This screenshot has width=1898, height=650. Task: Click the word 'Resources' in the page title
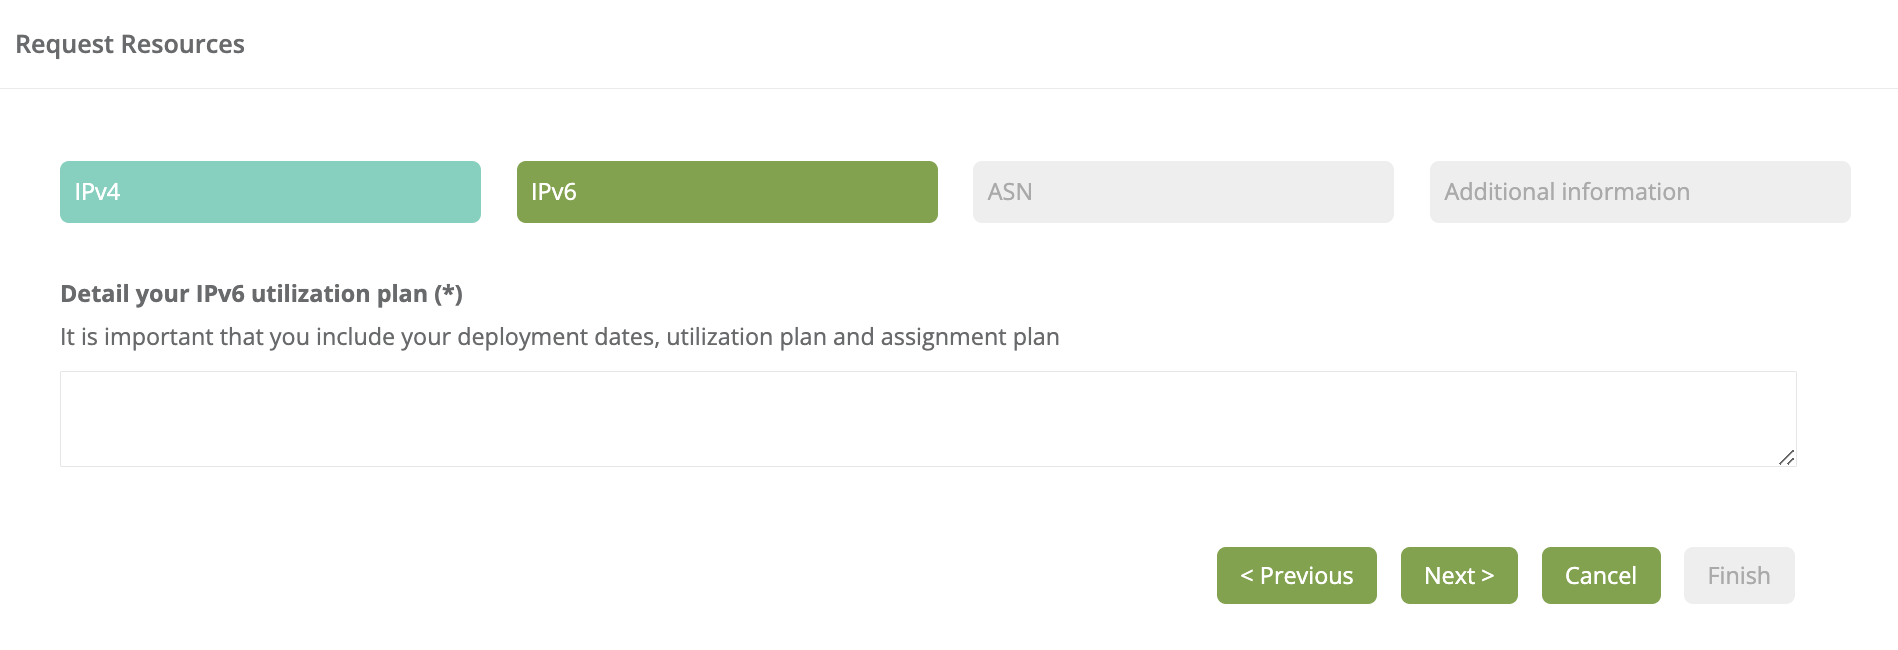(182, 44)
